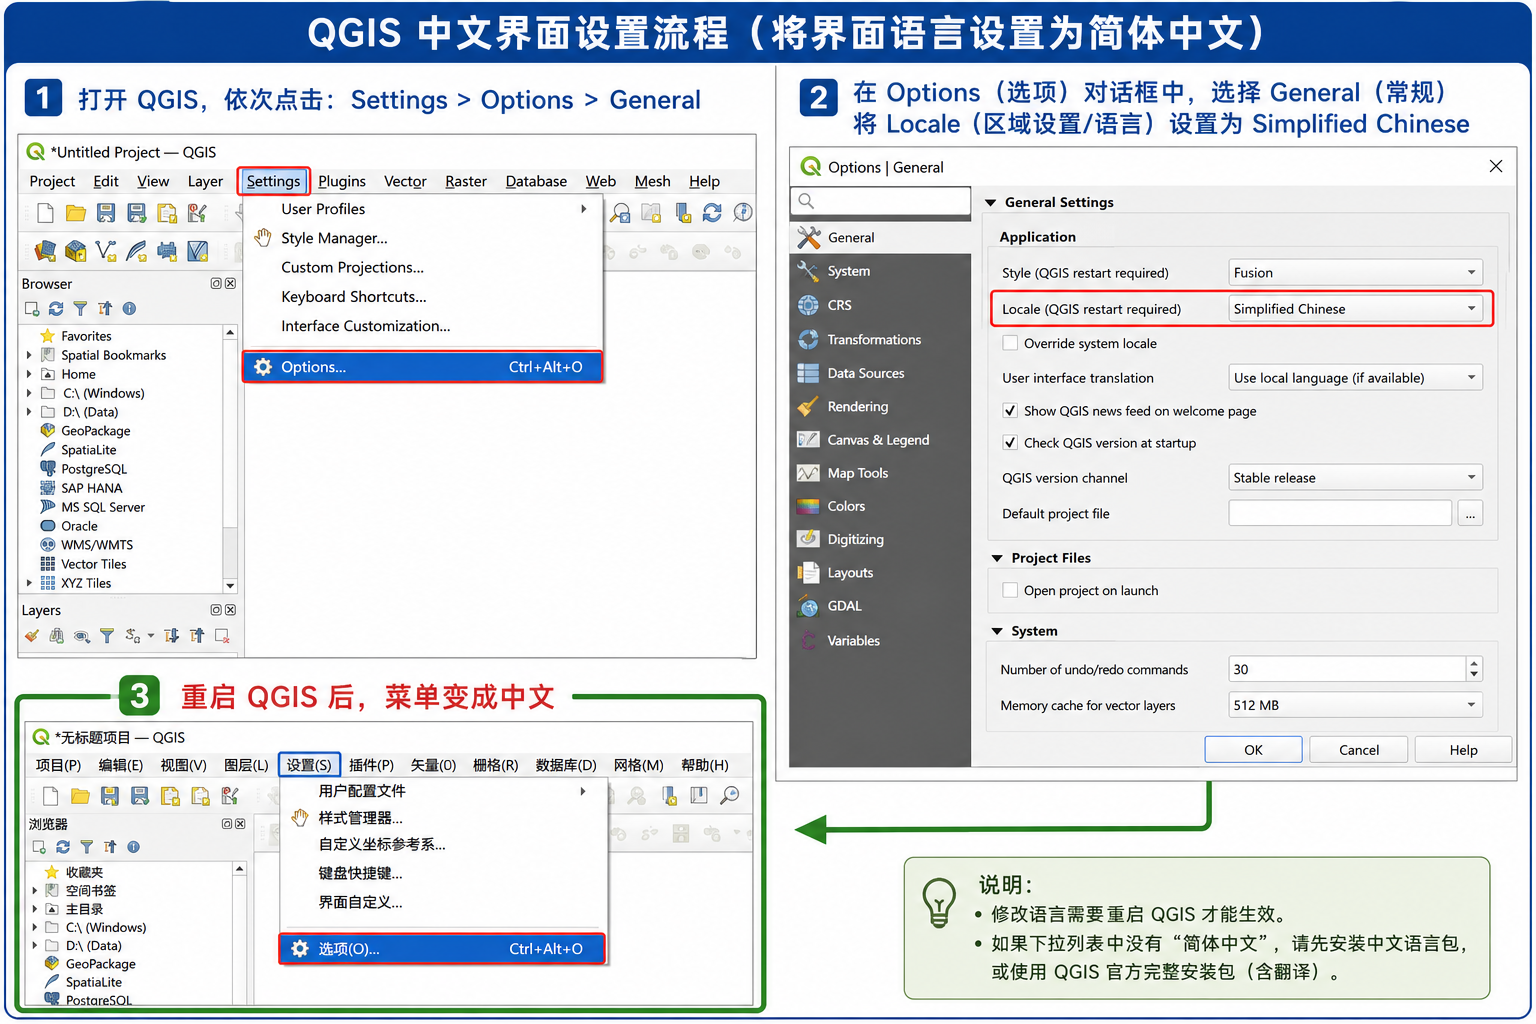1536x1024 pixels.
Task: Open QGIS version channel dropdown
Action: [x=1355, y=478]
